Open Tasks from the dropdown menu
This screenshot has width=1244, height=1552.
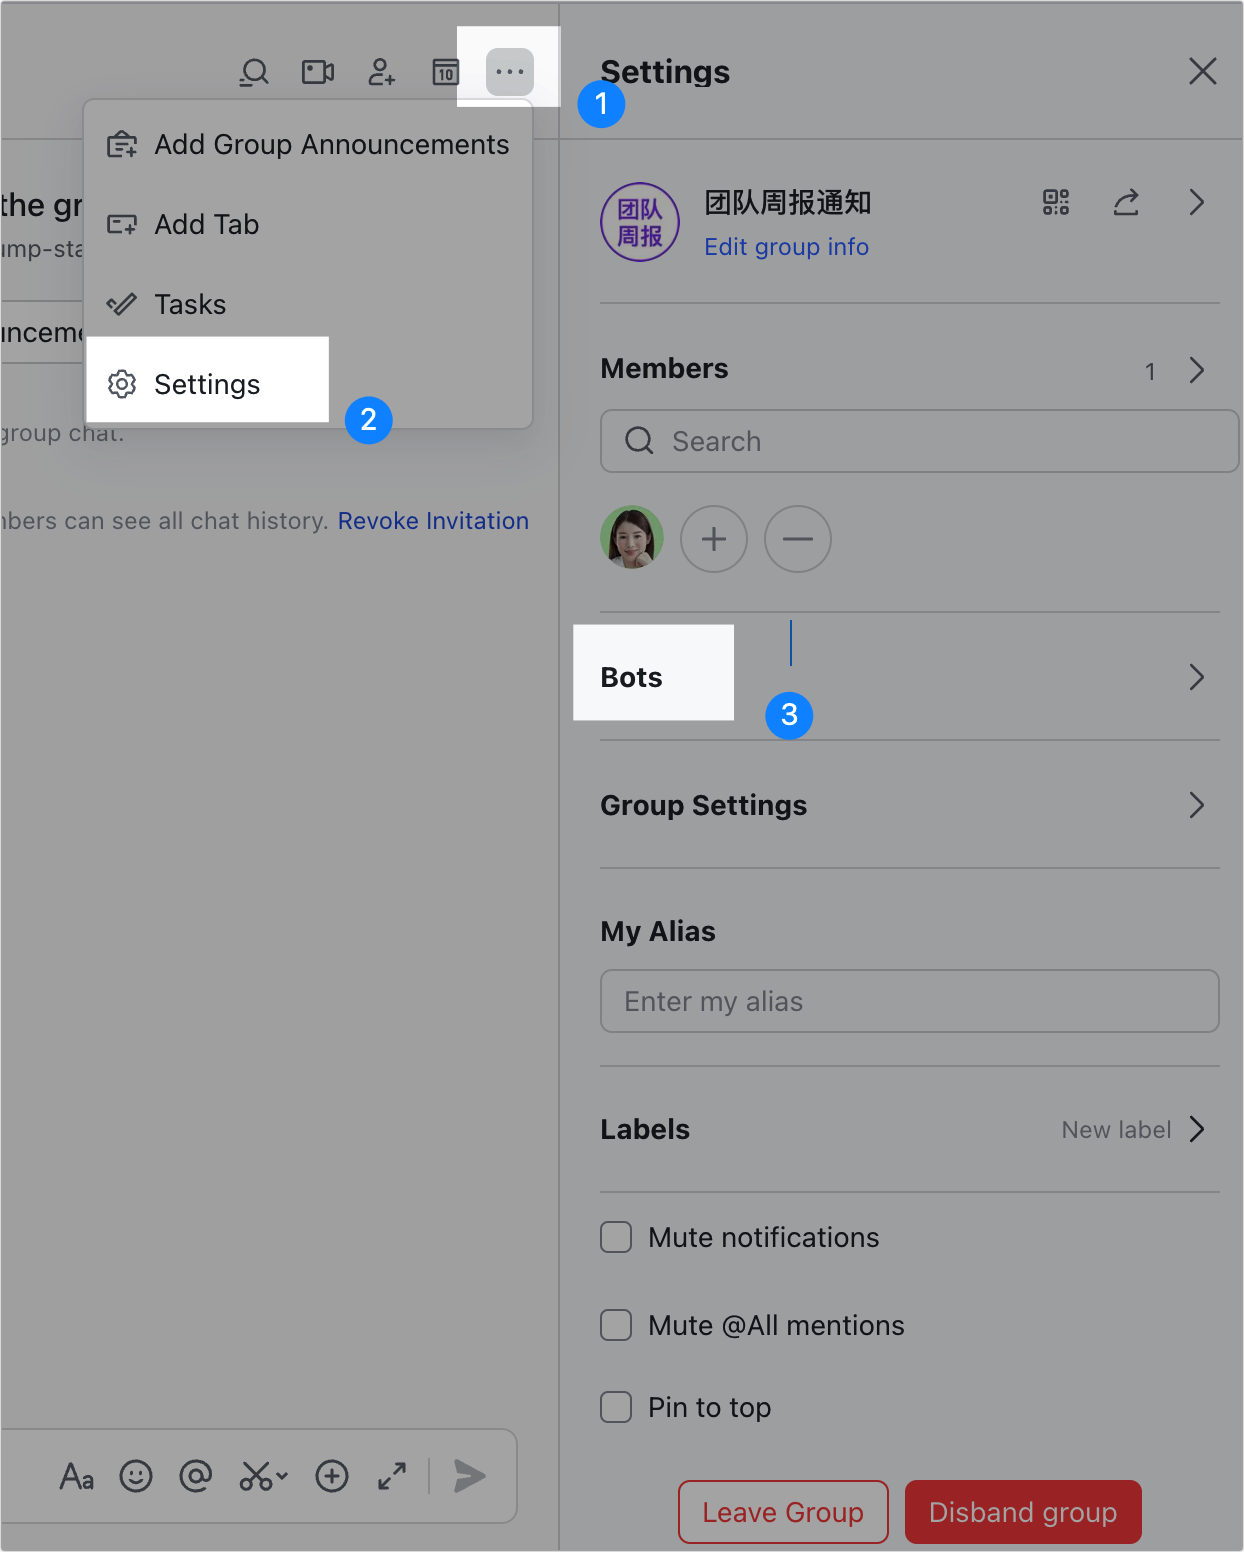(x=308, y=304)
